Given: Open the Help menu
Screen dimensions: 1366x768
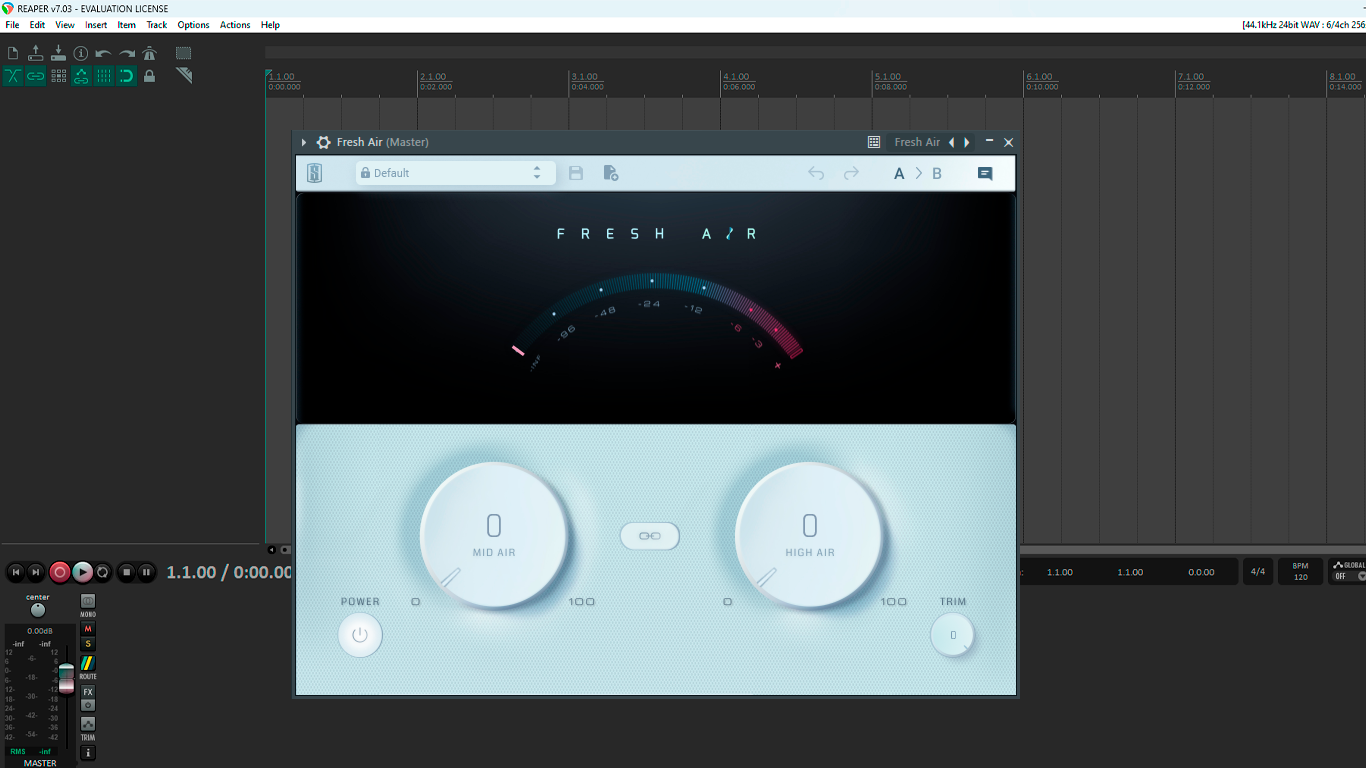Looking at the screenshot, I should point(270,25).
